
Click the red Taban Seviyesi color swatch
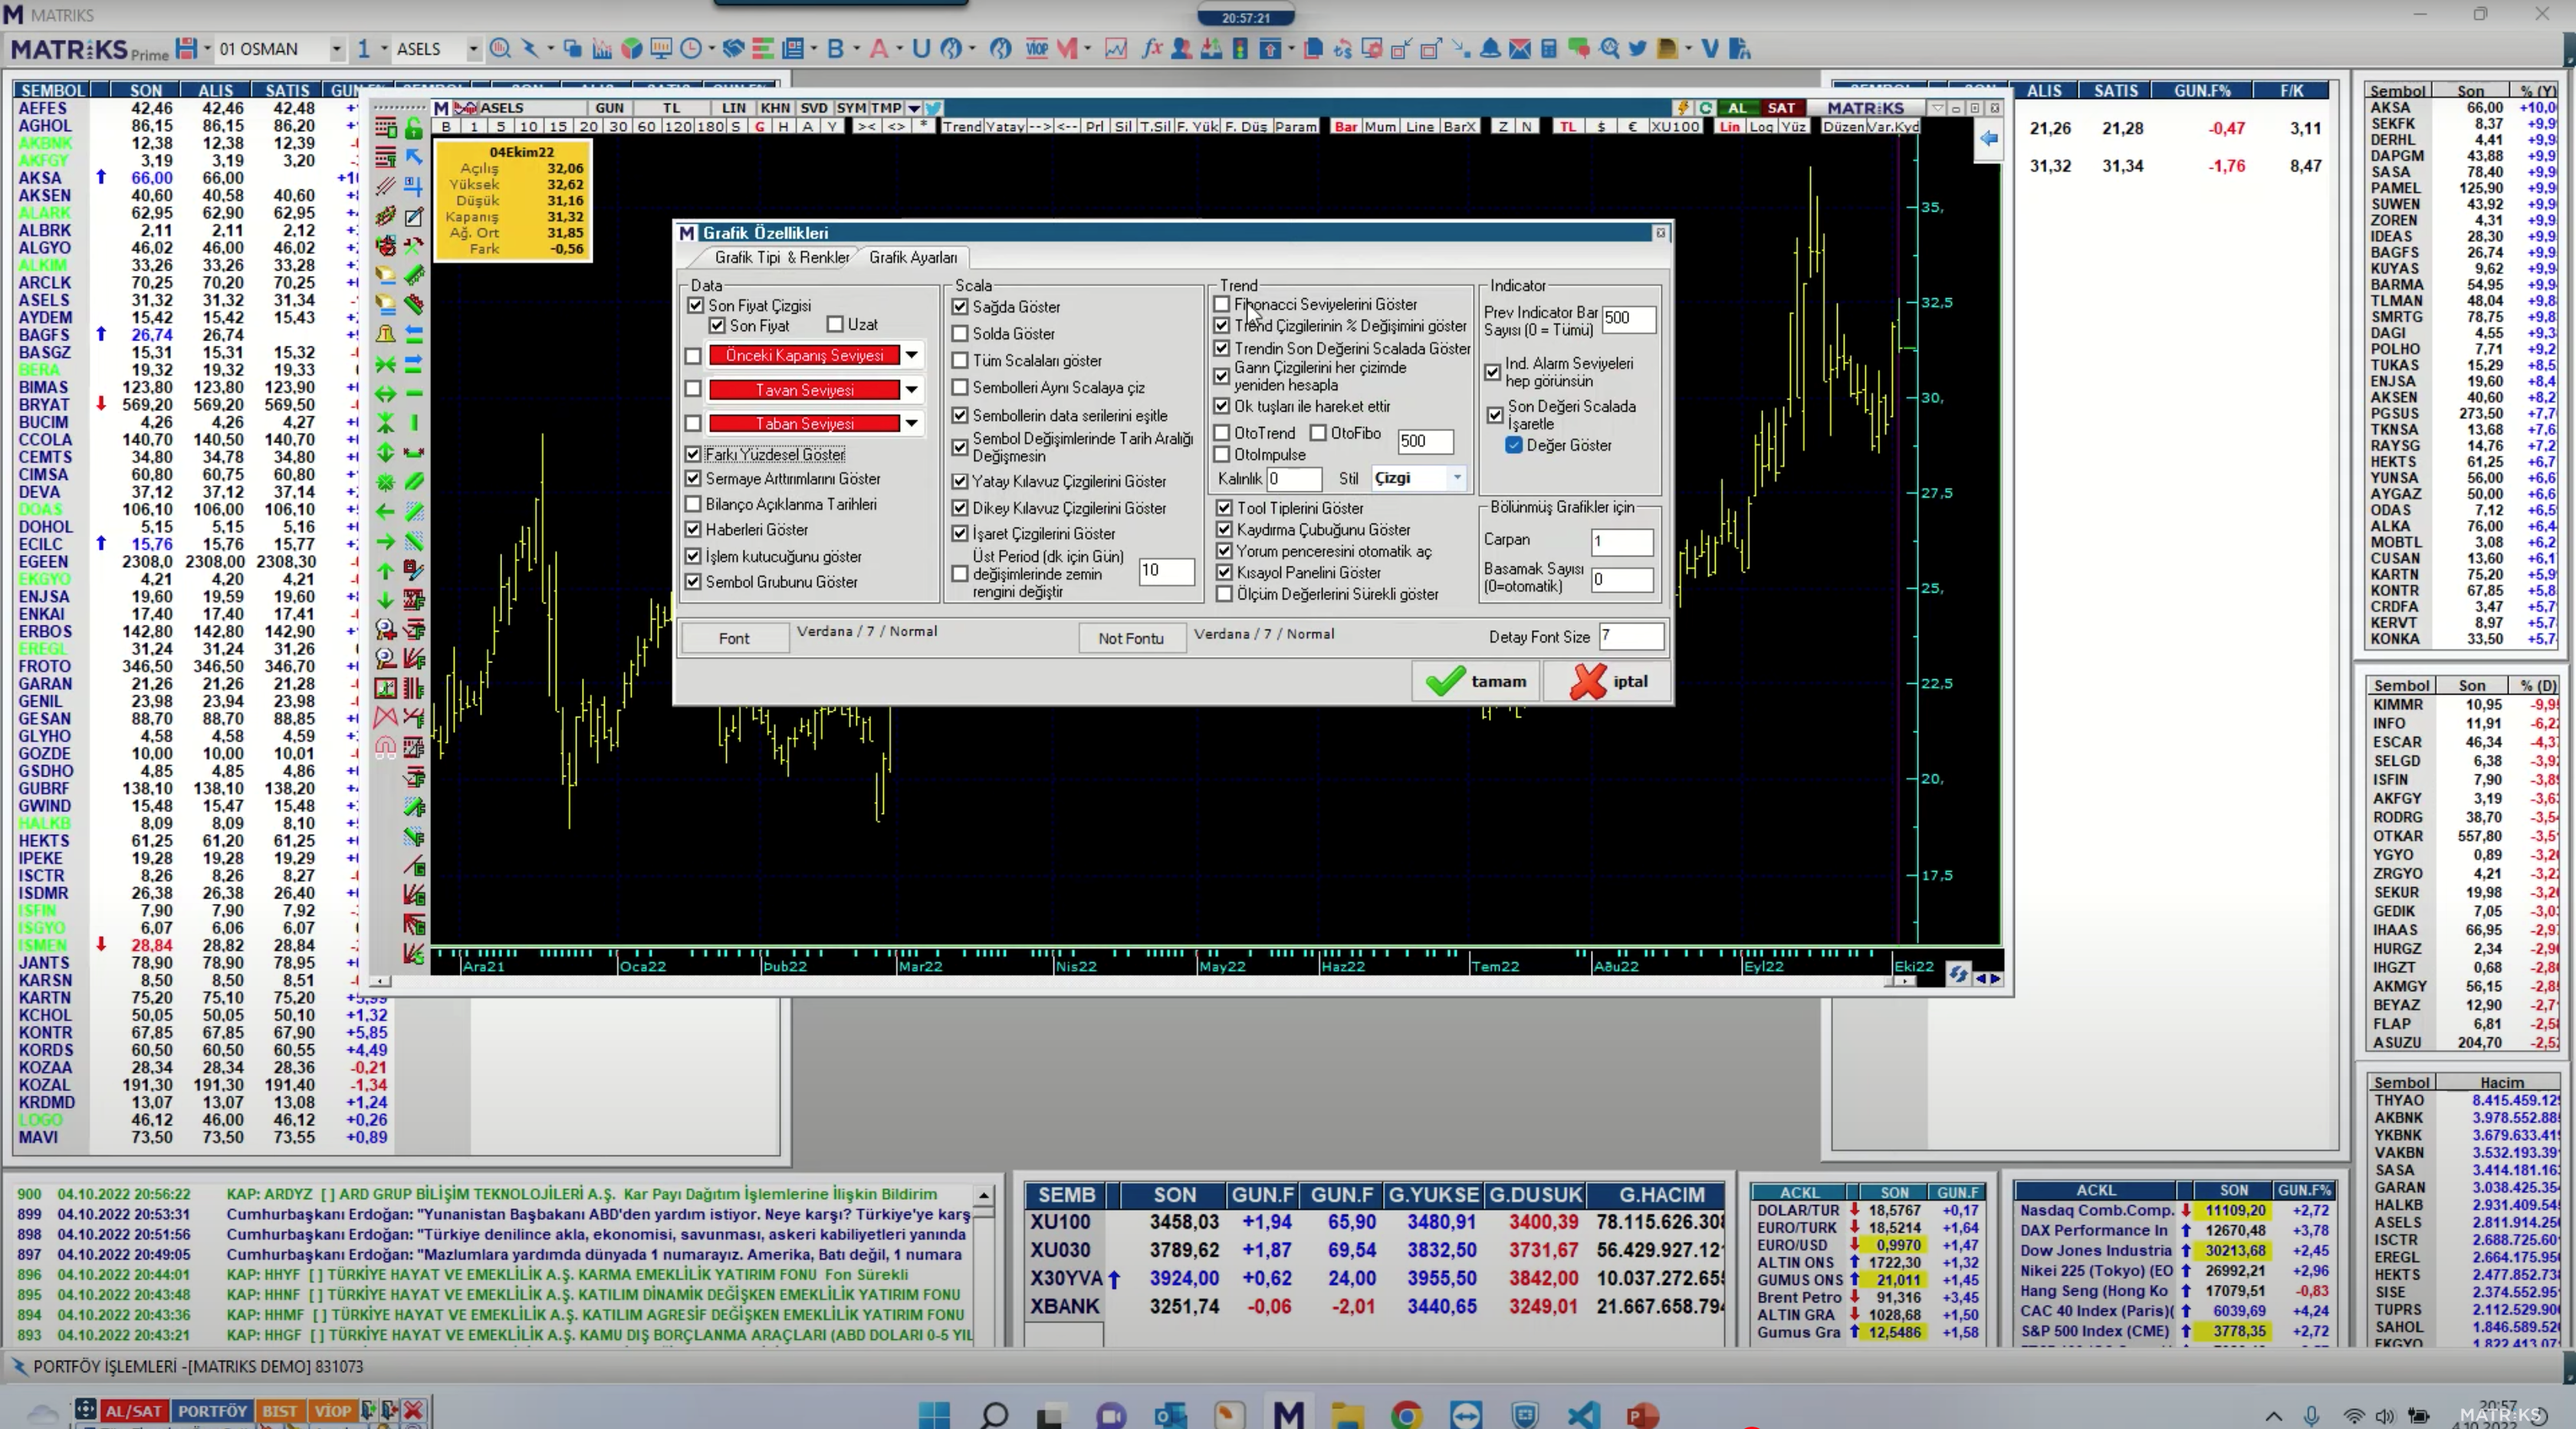tap(804, 424)
